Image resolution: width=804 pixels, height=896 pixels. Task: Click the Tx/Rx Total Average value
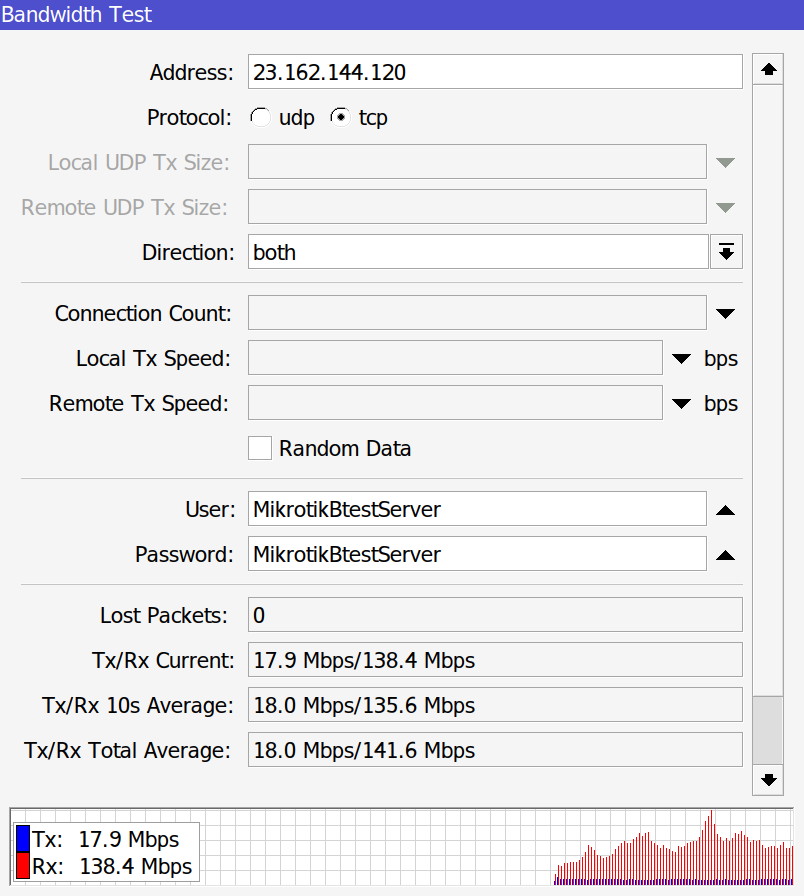(495, 750)
